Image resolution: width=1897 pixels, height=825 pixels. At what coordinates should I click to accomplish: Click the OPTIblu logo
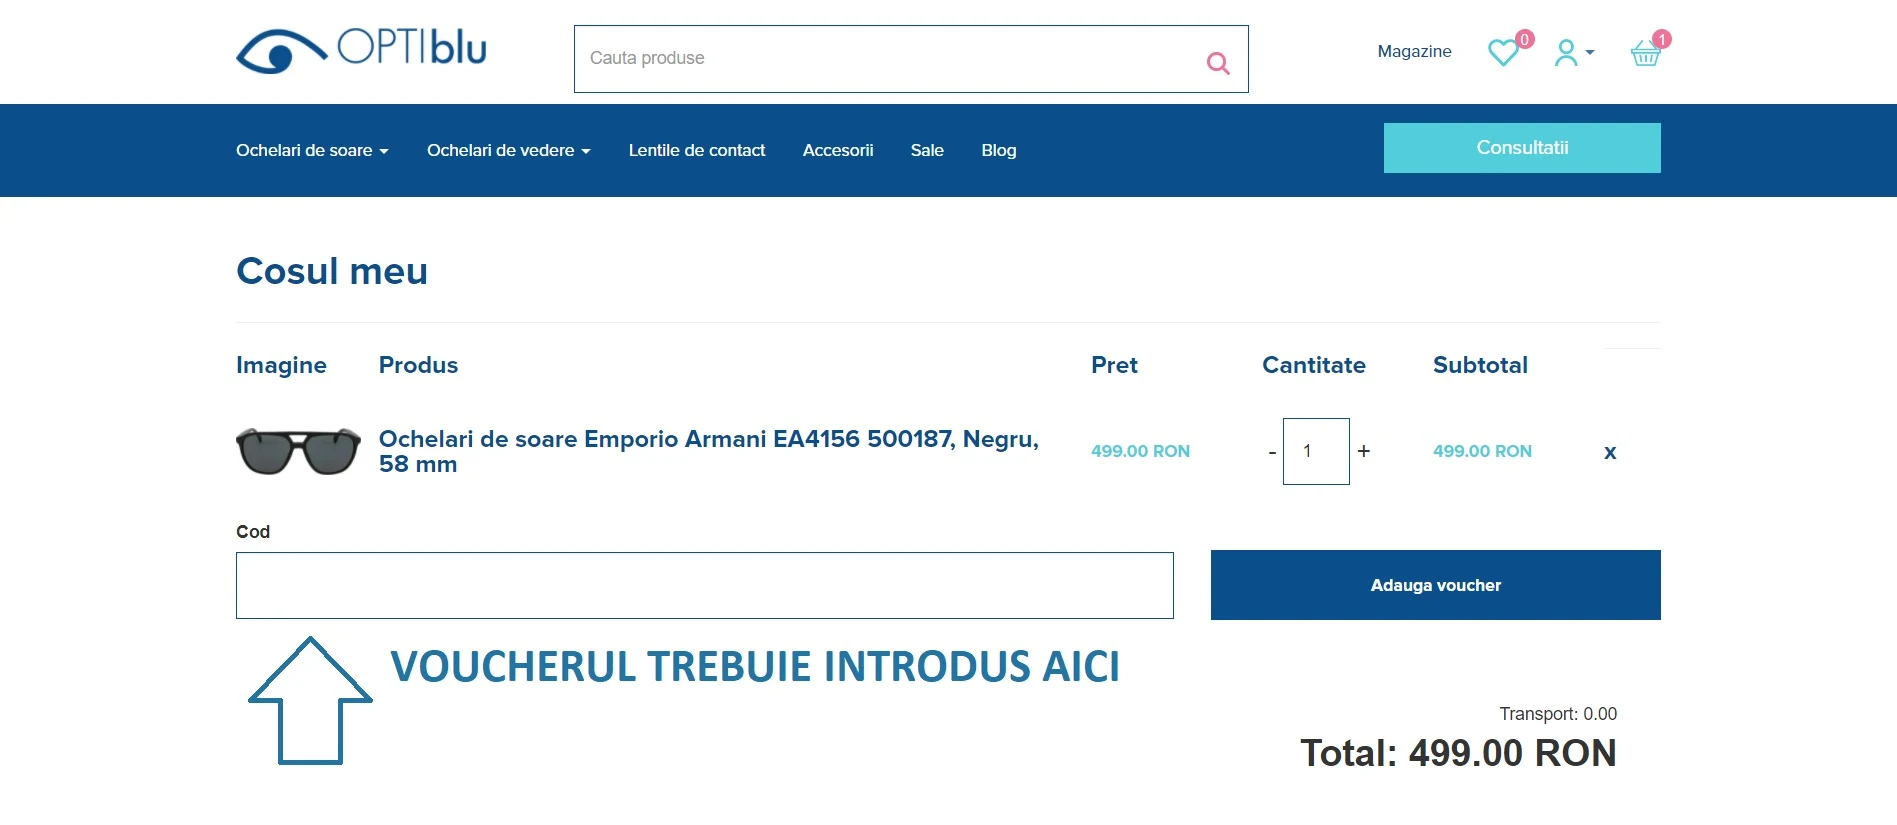(x=361, y=50)
